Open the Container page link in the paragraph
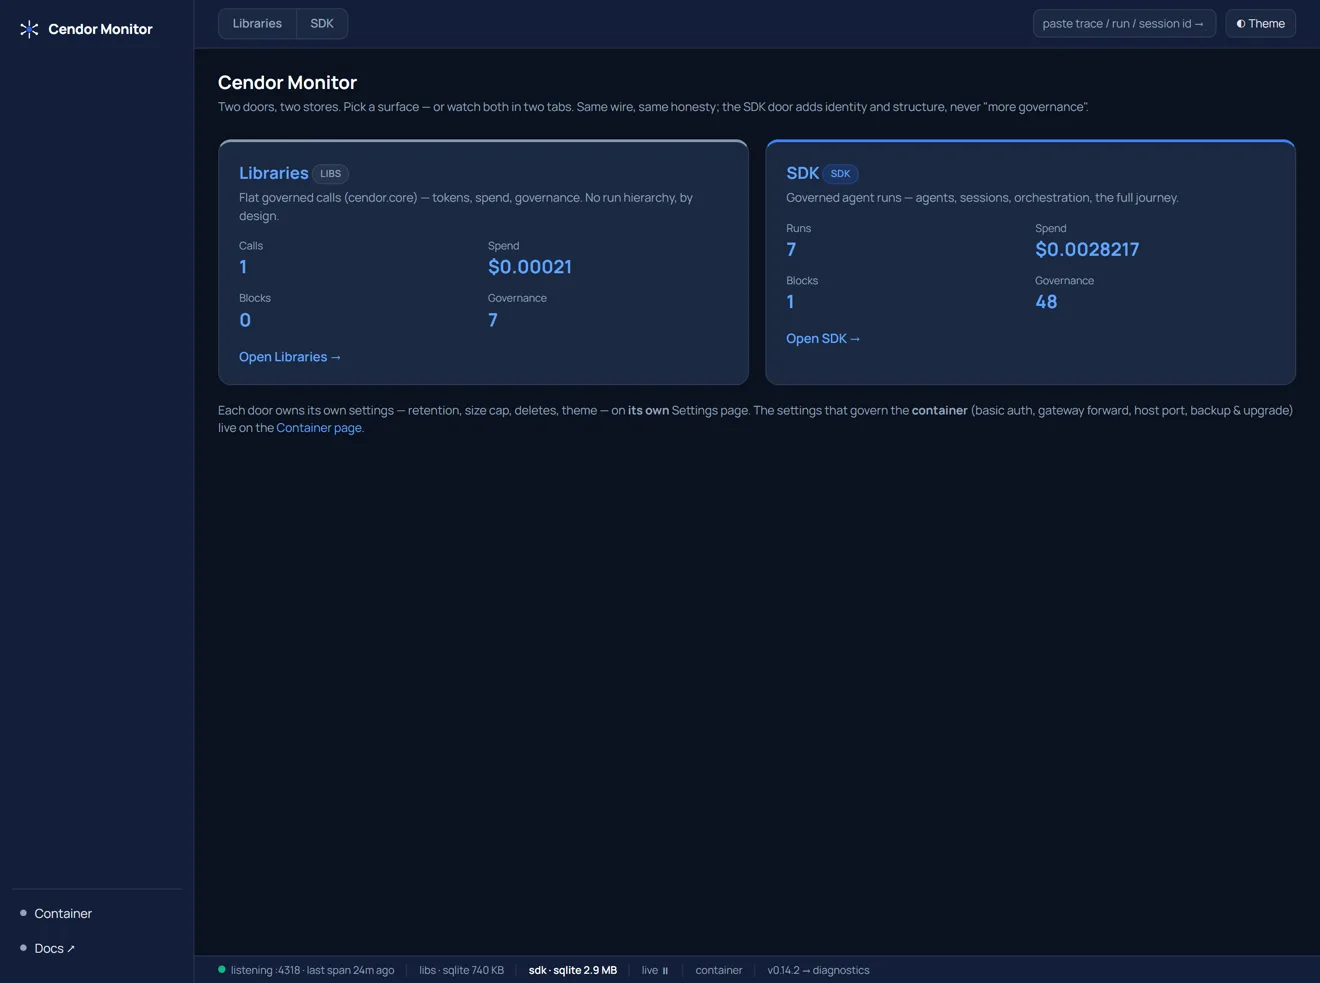This screenshot has height=983, width=1320. [319, 428]
